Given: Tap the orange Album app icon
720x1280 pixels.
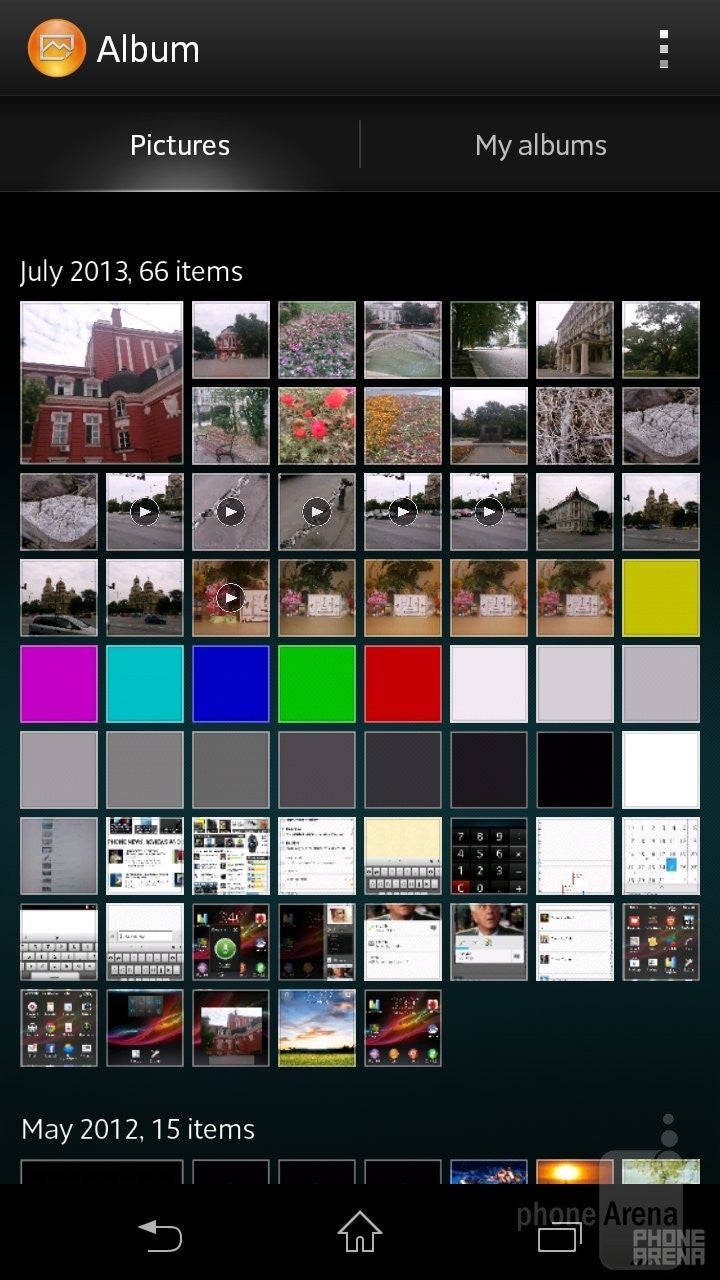Looking at the screenshot, I should 57,48.
